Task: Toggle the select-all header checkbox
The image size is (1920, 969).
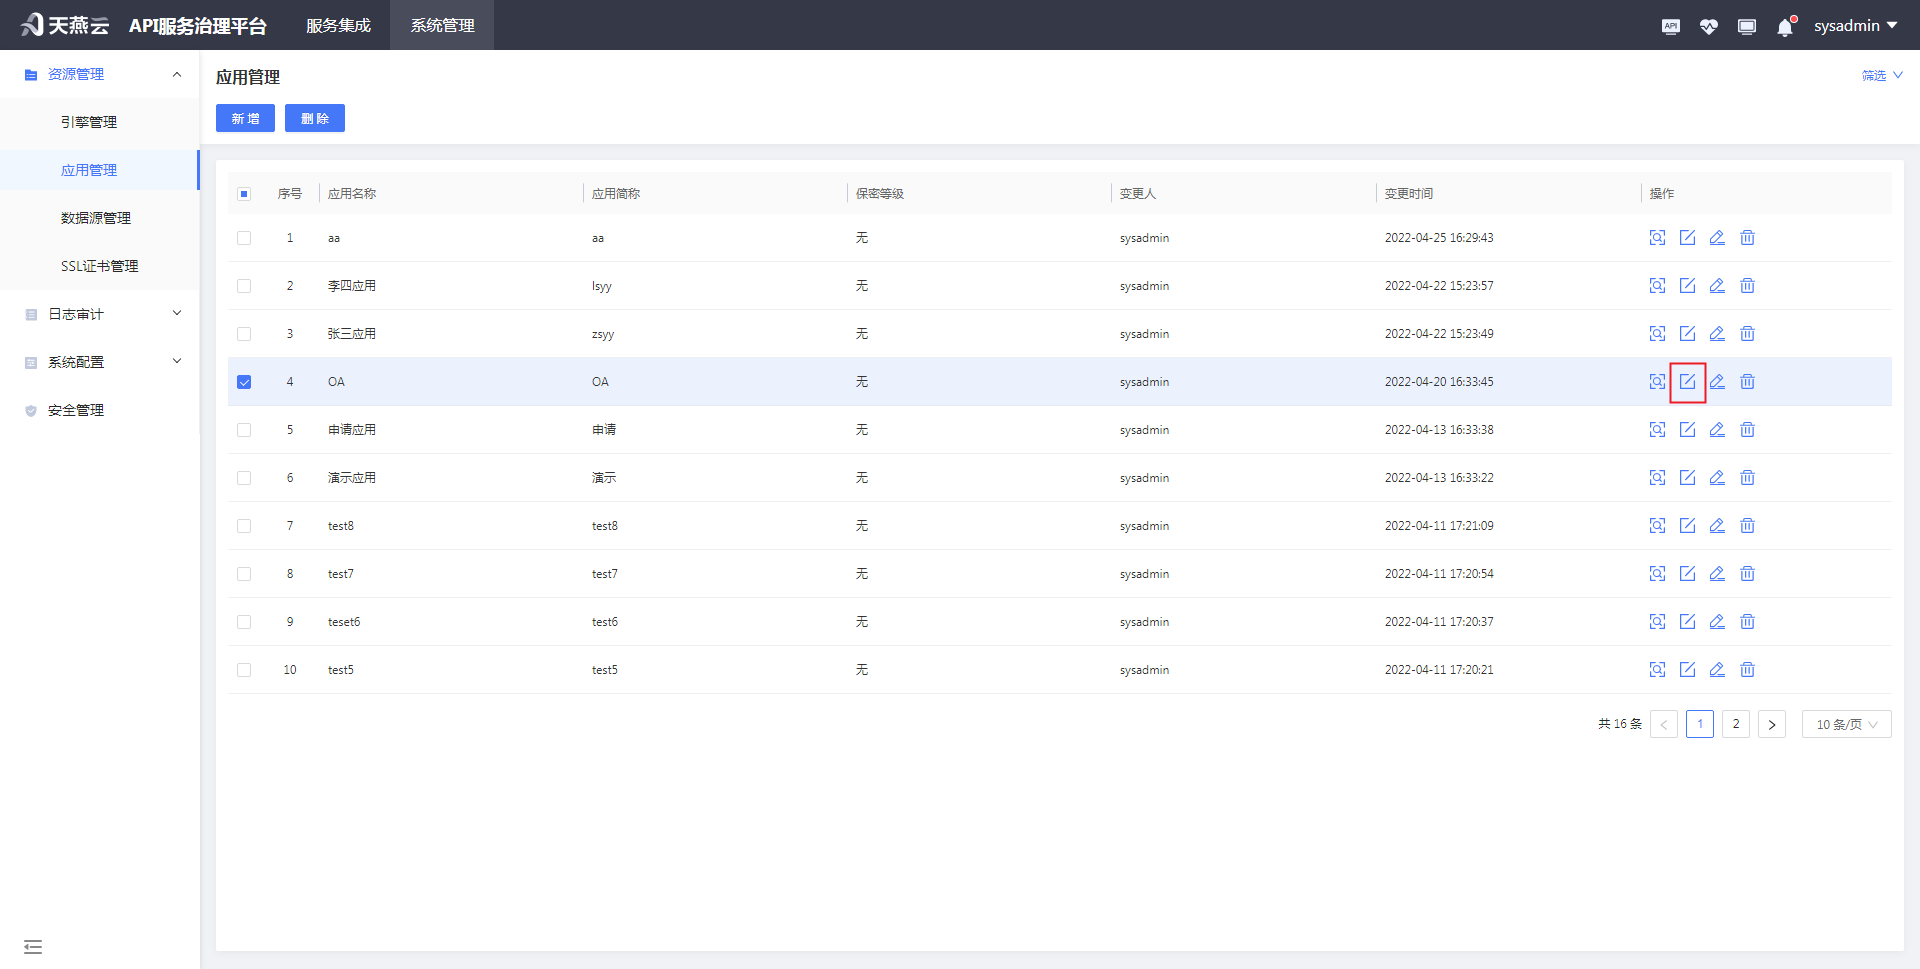Action: [x=244, y=194]
